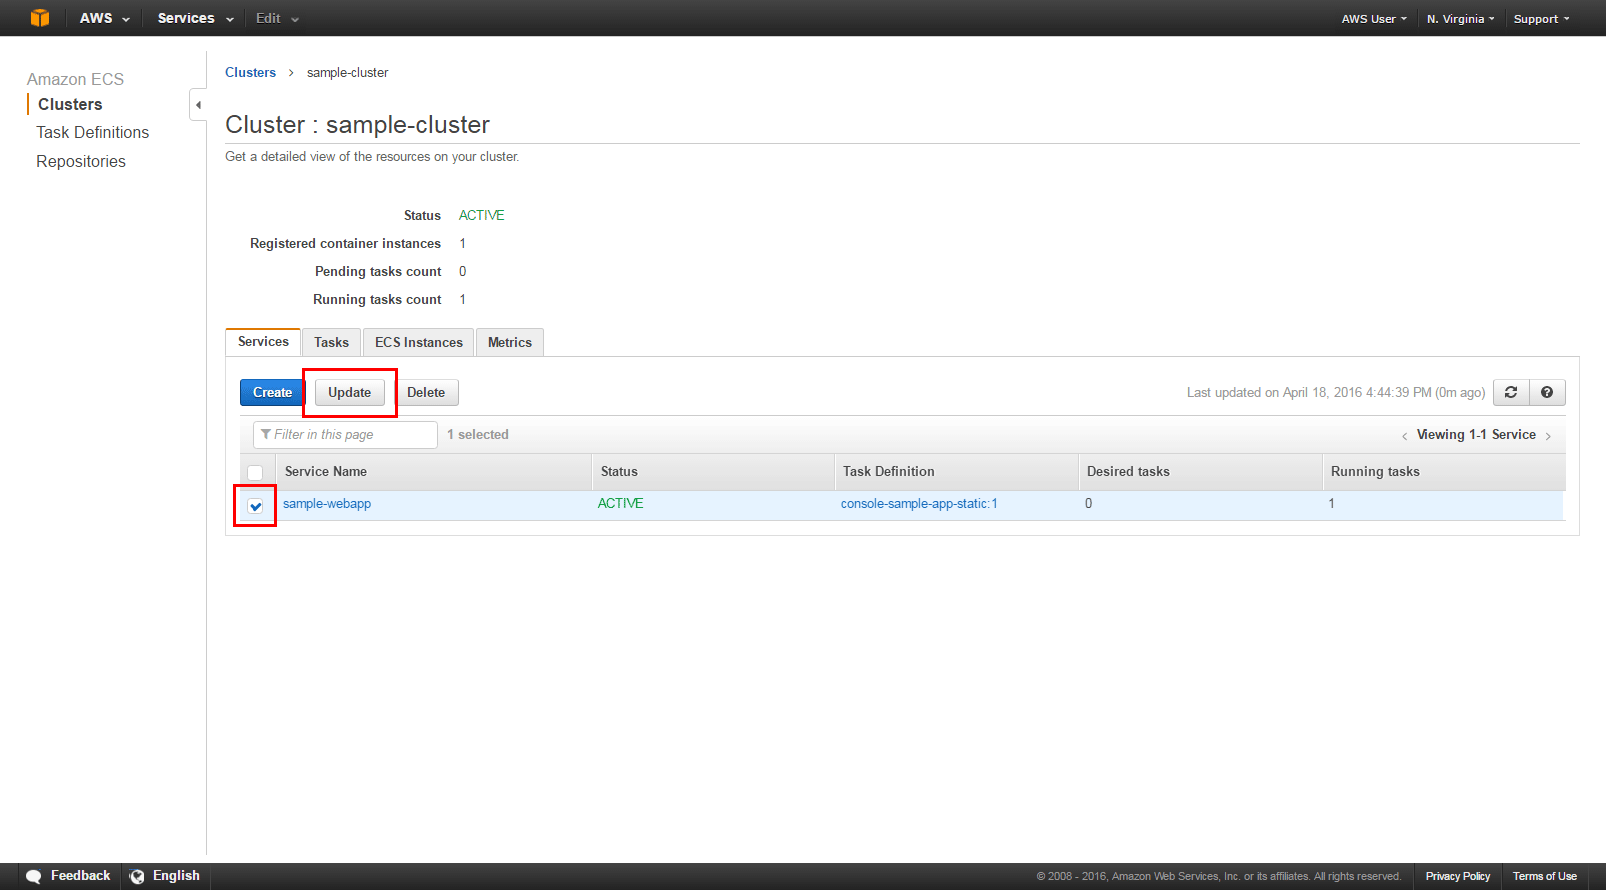Go to previous page of services
Viewport: 1606px width, 890px height.
pos(1404,436)
